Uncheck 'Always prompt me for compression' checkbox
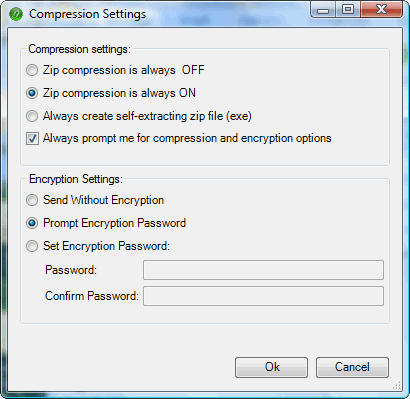Screen dimensions: 410x399 coord(32,138)
